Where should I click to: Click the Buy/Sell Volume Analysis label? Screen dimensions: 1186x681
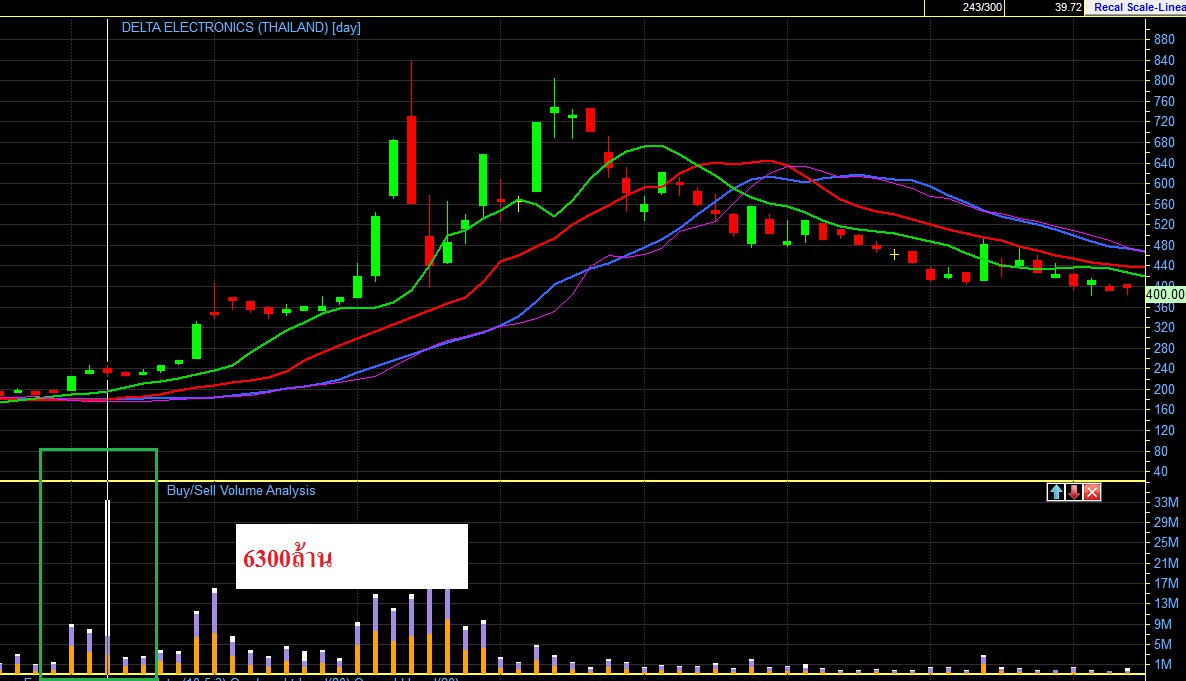tap(241, 490)
